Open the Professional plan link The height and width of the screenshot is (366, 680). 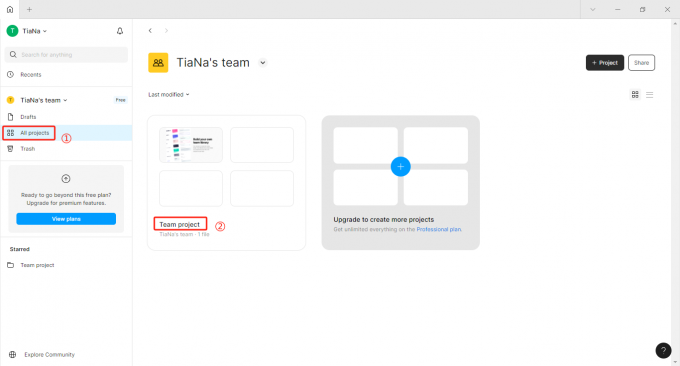point(438,229)
